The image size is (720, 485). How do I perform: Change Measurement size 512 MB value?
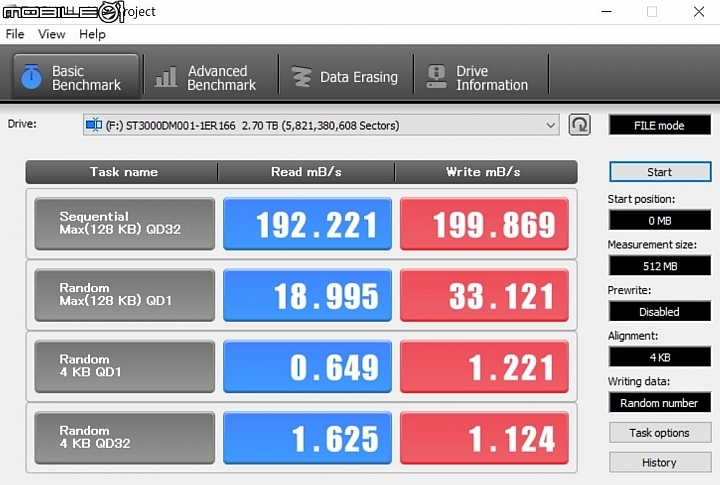[x=660, y=266]
